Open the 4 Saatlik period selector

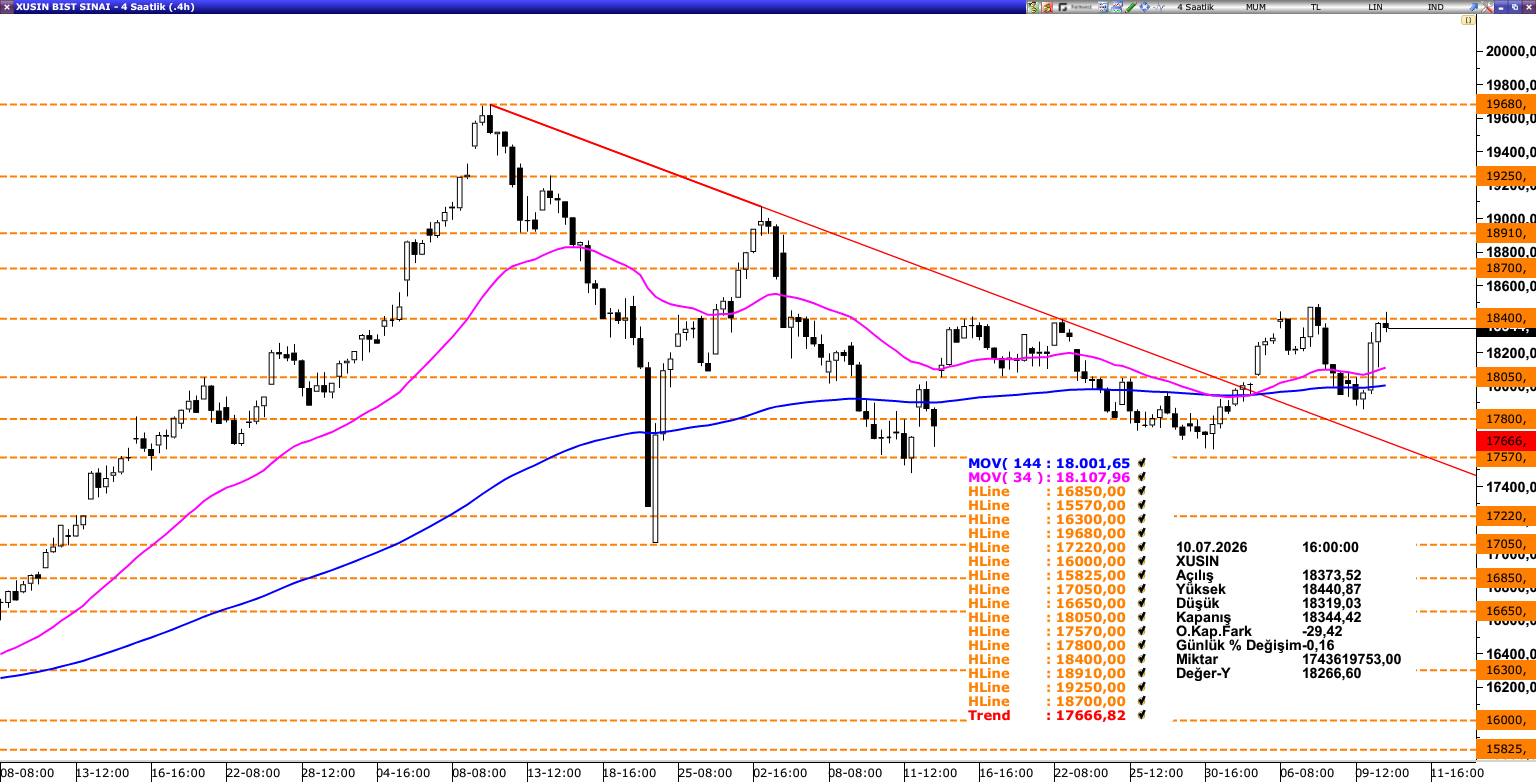[x=1195, y=7]
